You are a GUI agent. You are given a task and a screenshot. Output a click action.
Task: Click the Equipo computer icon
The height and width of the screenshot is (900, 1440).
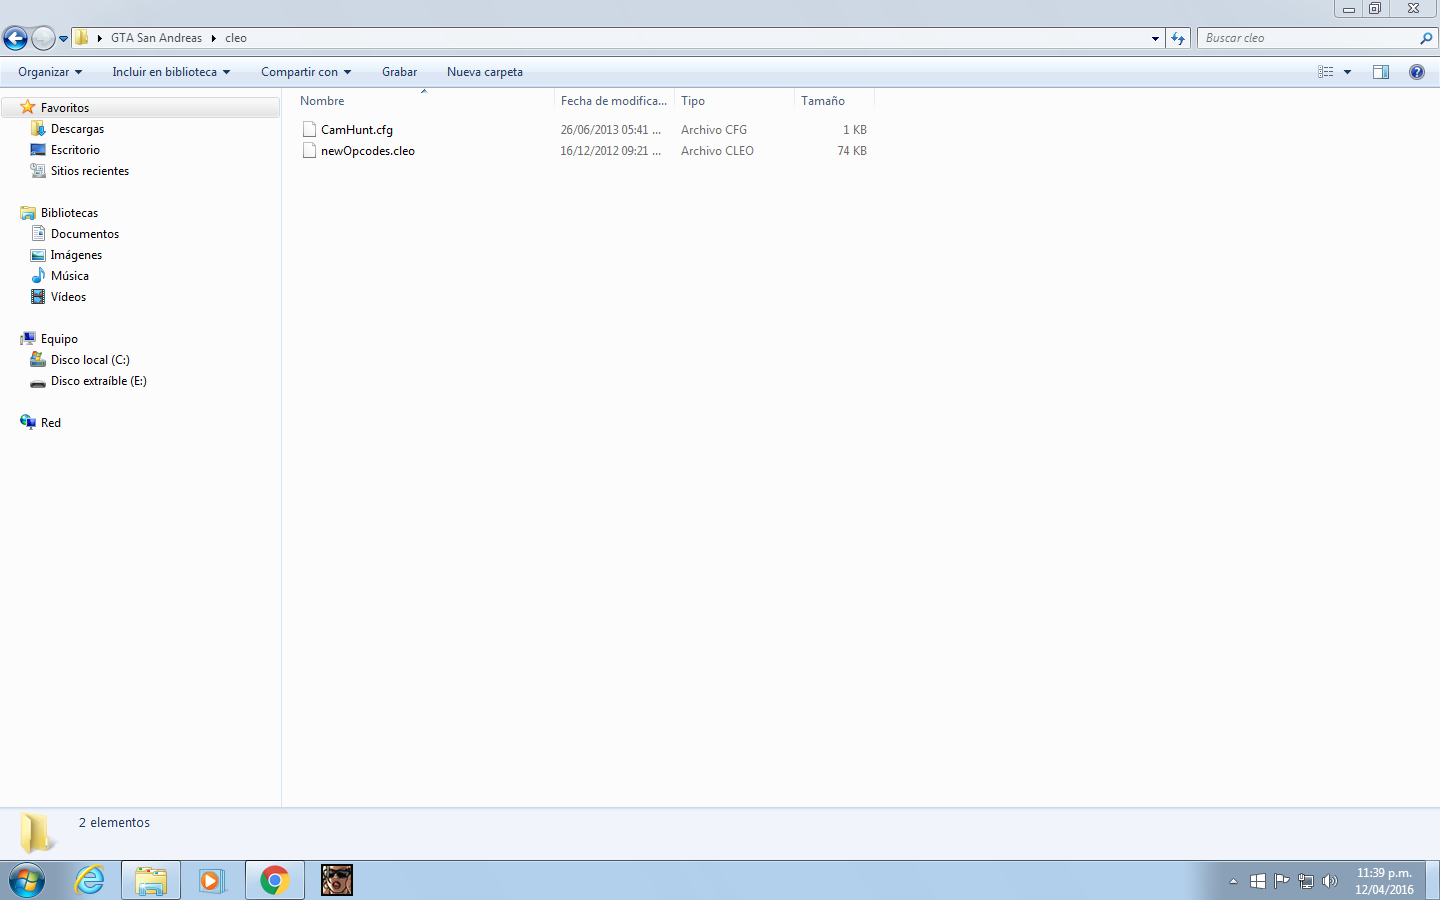click(28, 338)
